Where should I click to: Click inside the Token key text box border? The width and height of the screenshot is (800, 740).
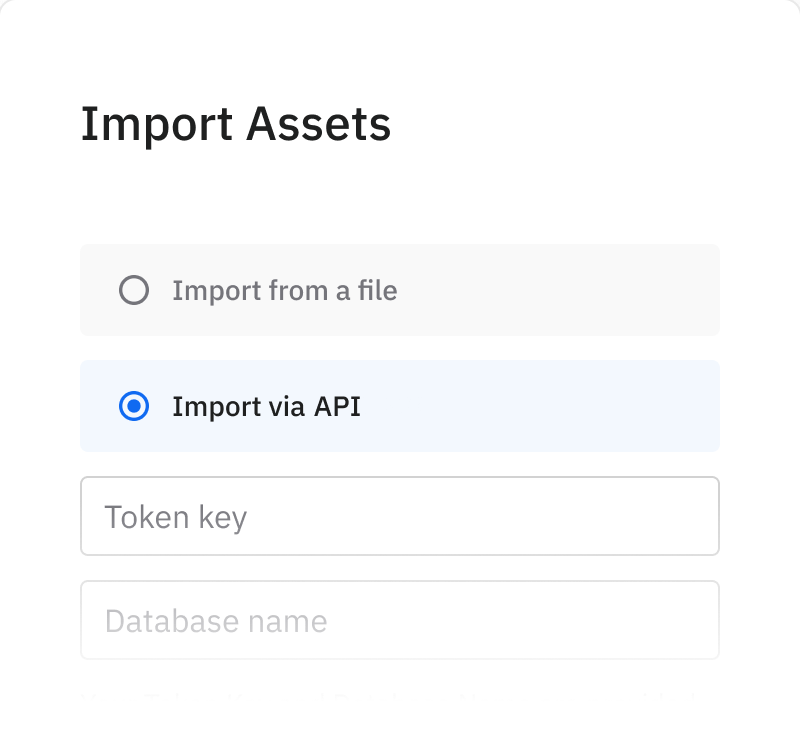tap(400, 516)
